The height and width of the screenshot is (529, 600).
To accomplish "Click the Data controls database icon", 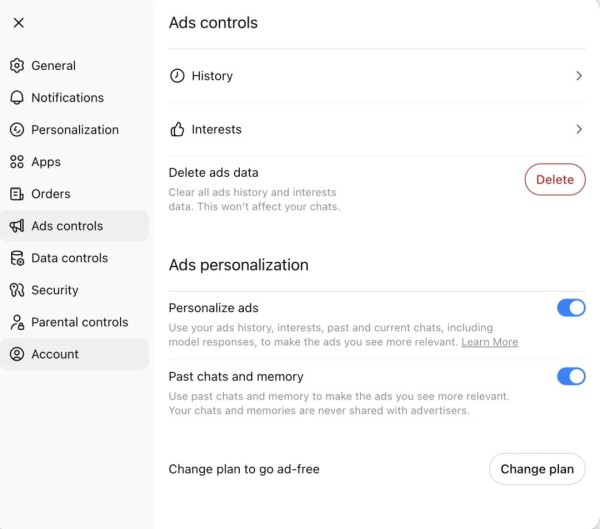I will click(x=17, y=258).
